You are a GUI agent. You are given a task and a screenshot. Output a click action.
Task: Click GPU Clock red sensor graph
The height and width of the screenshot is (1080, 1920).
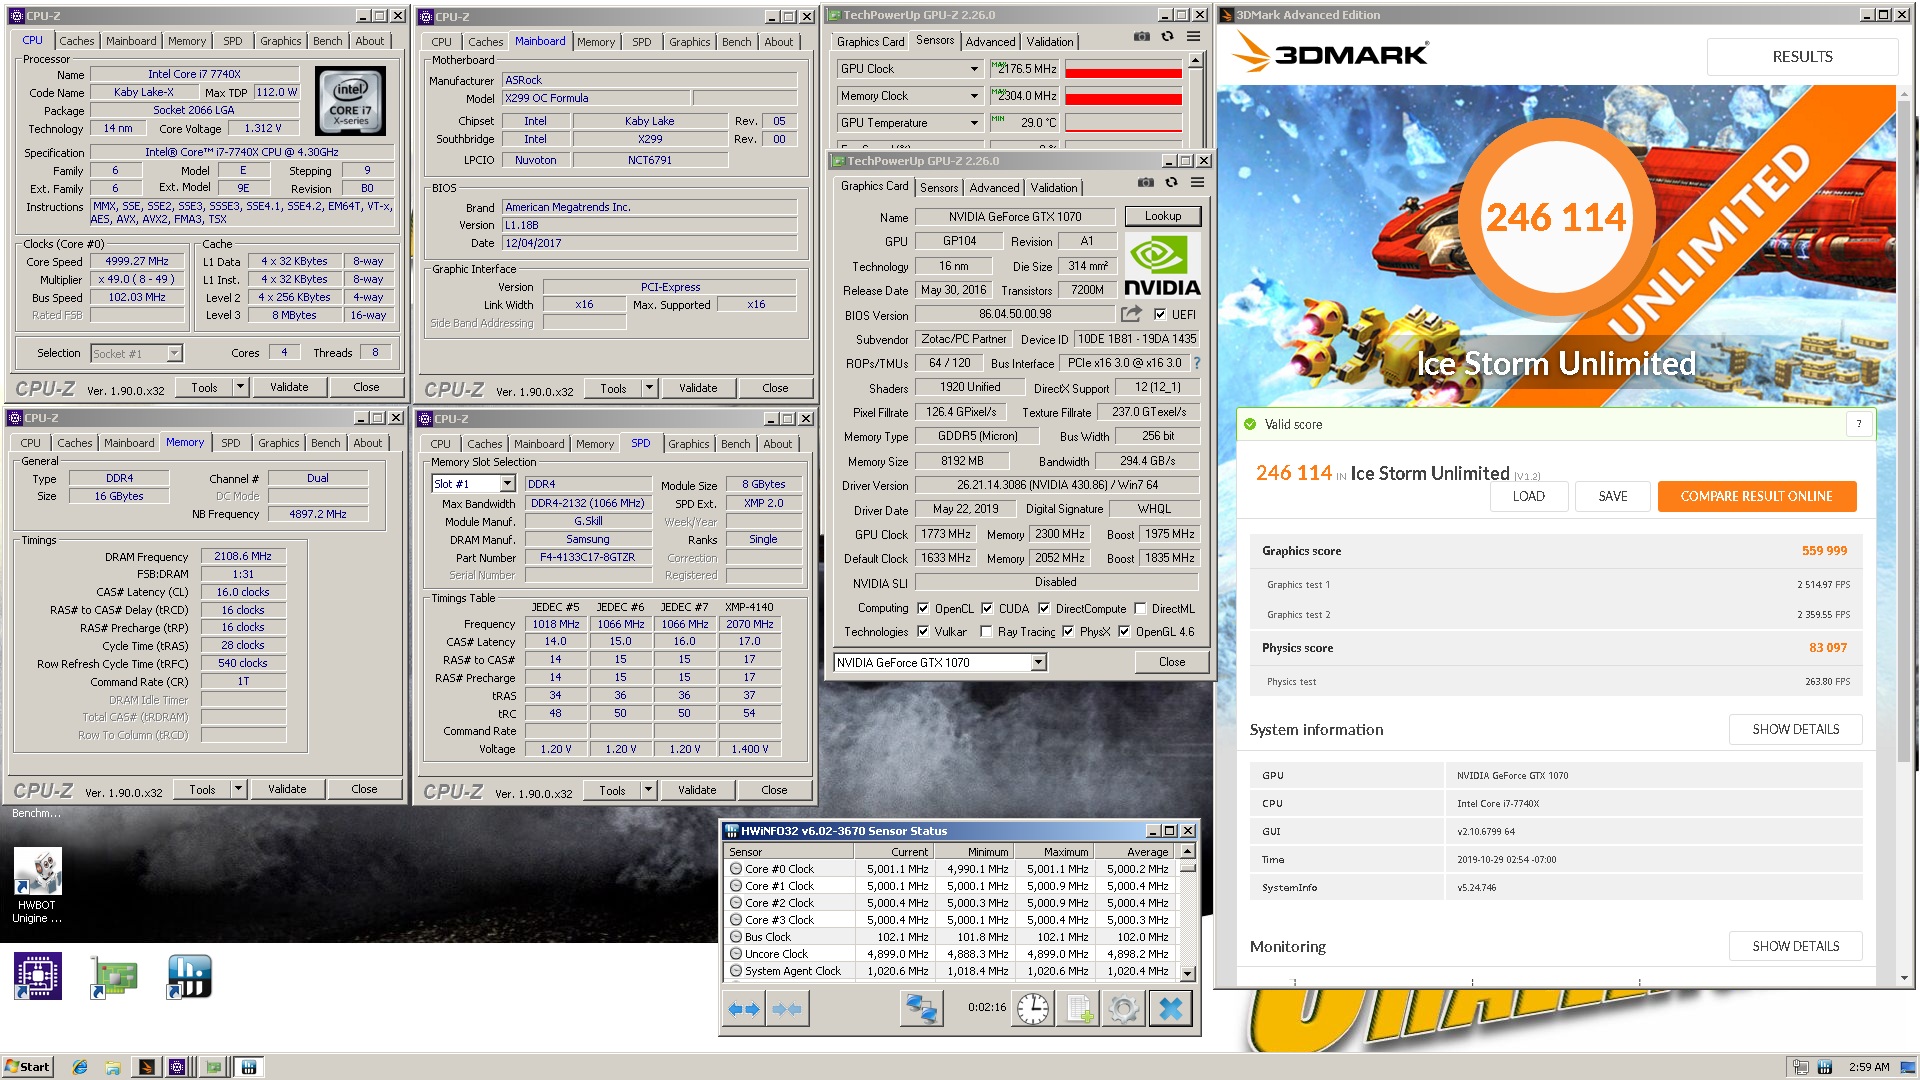tap(1123, 69)
